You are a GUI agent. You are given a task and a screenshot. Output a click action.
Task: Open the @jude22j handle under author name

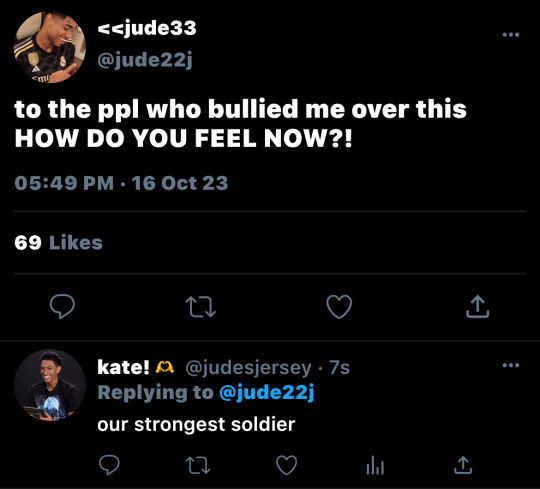[x=145, y=60]
